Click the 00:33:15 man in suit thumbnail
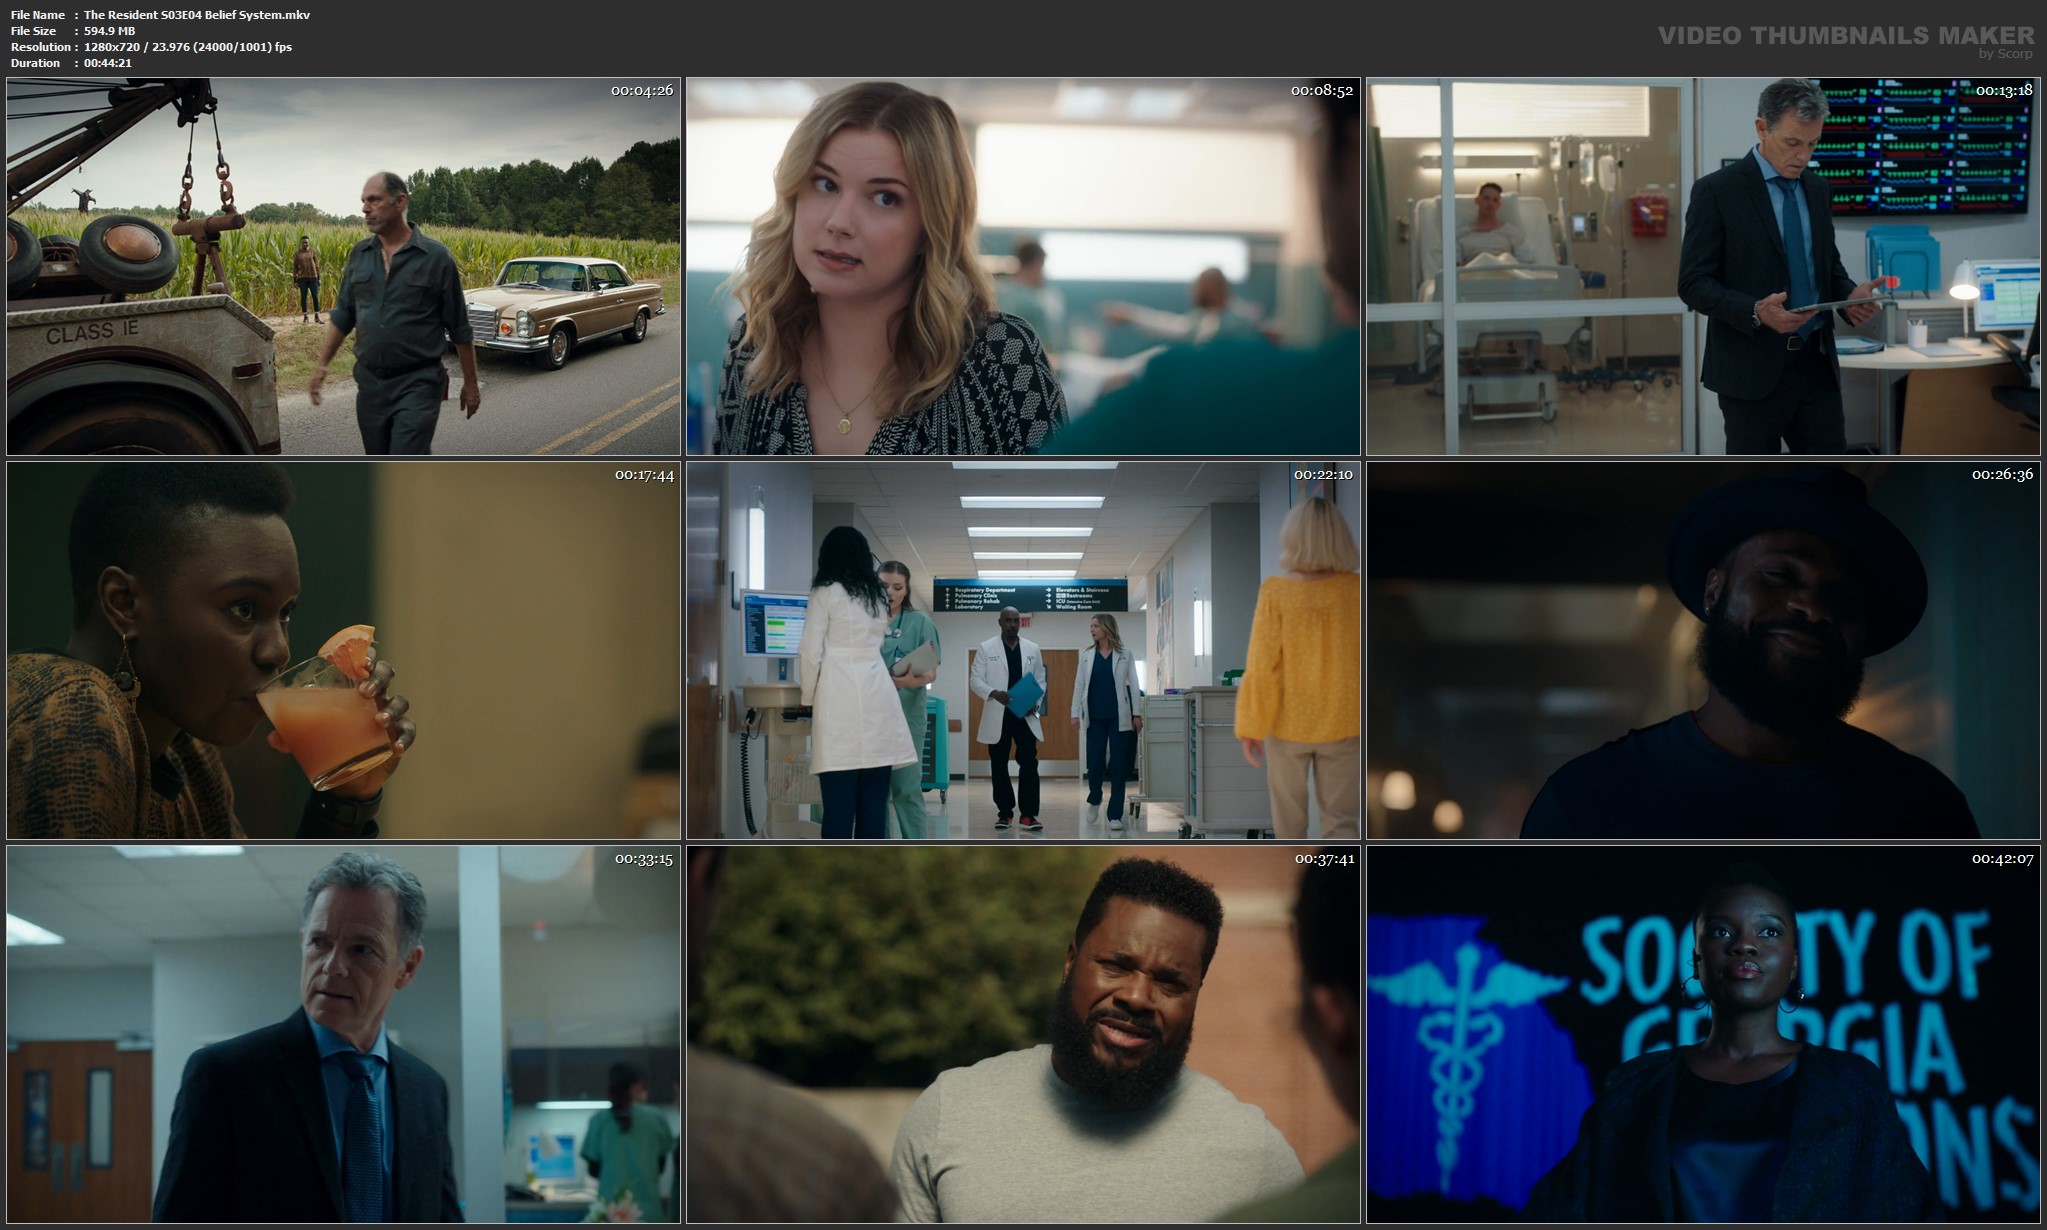The height and width of the screenshot is (1230, 2047). tap(343, 1034)
